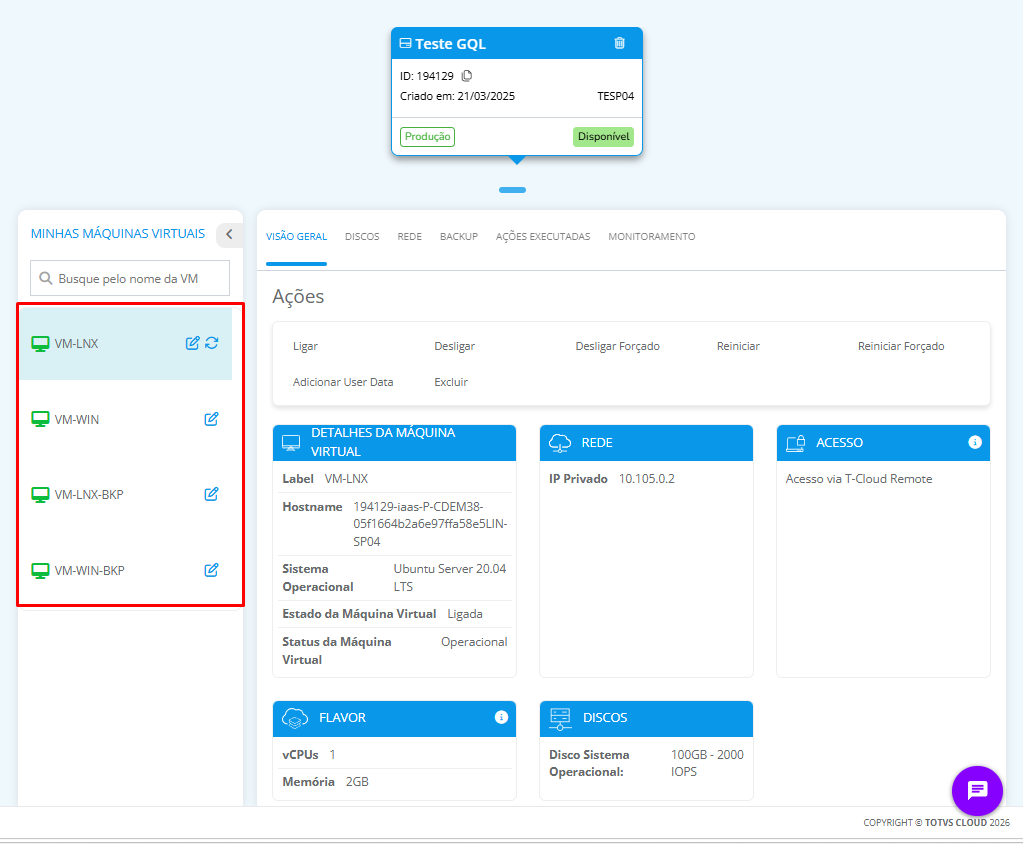Click the green monitor icon for VM-LNX

click(40, 344)
